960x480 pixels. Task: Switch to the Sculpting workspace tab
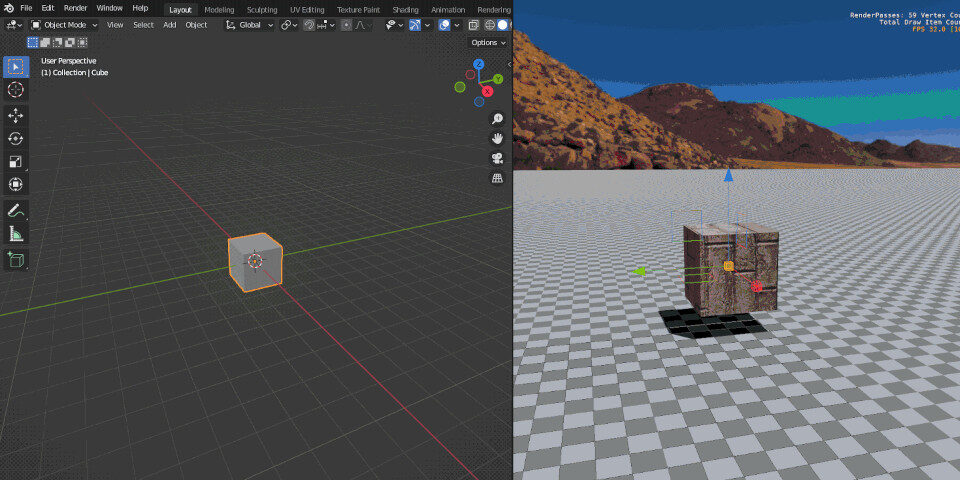click(262, 10)
